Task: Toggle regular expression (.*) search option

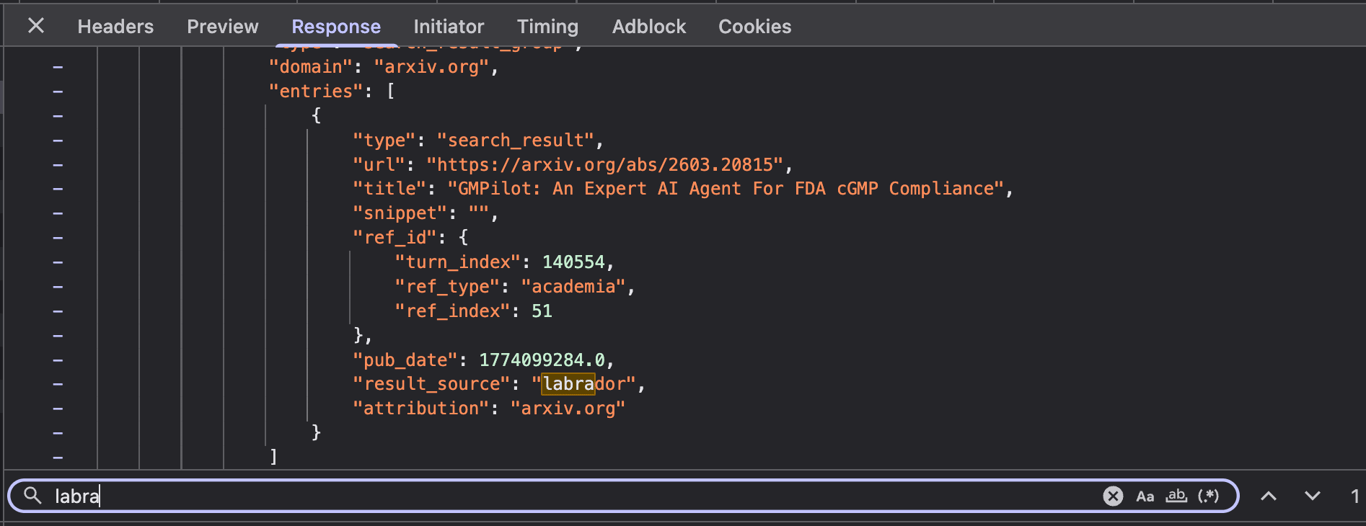Action: click(x=1208, y=496)
